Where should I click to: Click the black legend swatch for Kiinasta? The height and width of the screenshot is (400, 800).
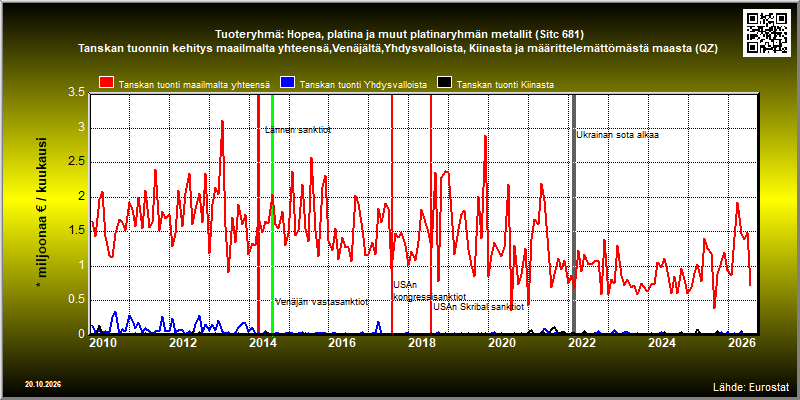pyautogui.click(x=444, y=84)
